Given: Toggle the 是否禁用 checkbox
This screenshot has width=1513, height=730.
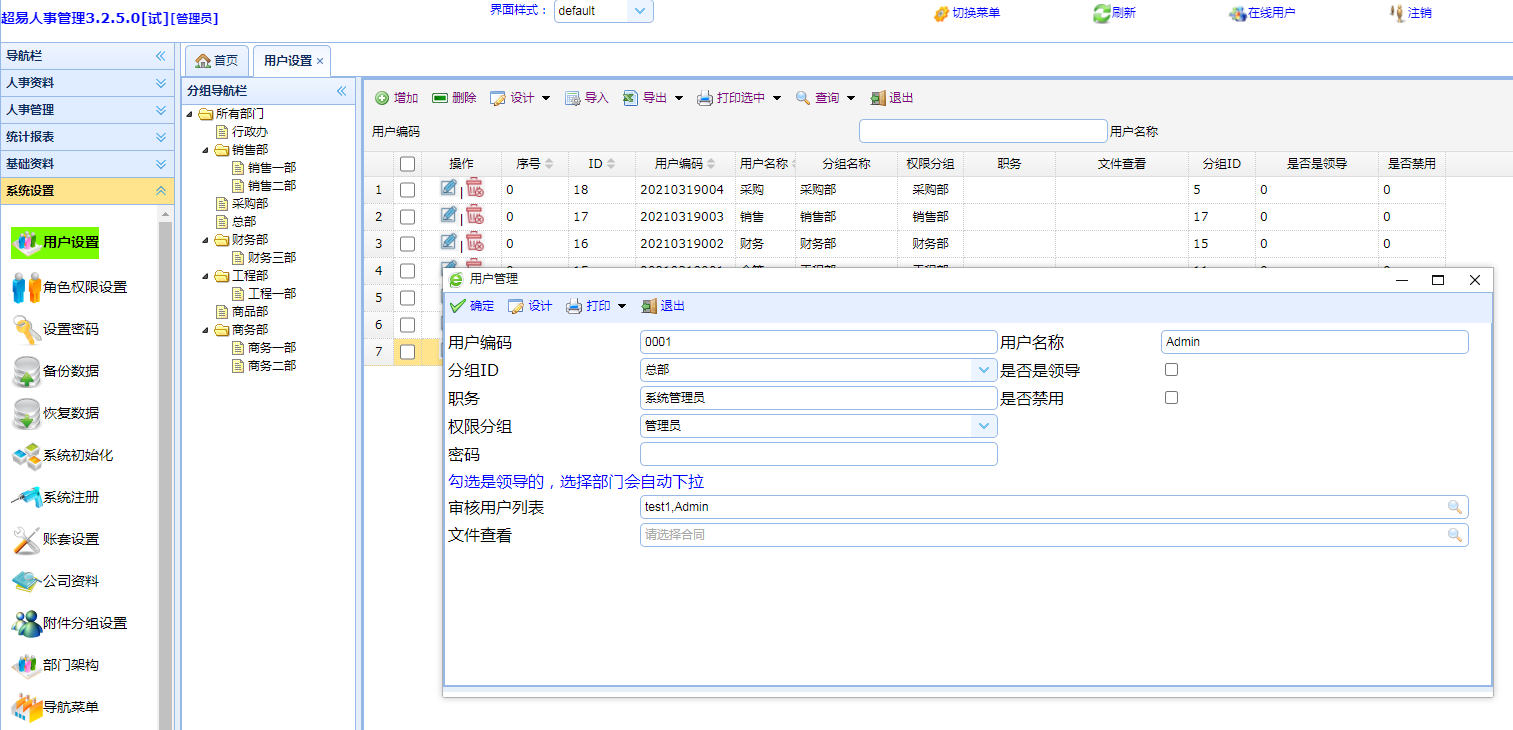Looking at the screenshot, I should click(1172, 398).
